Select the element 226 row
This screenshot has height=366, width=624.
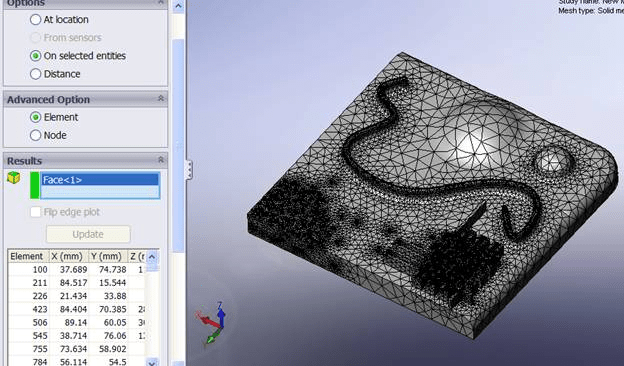coord(76,296)
